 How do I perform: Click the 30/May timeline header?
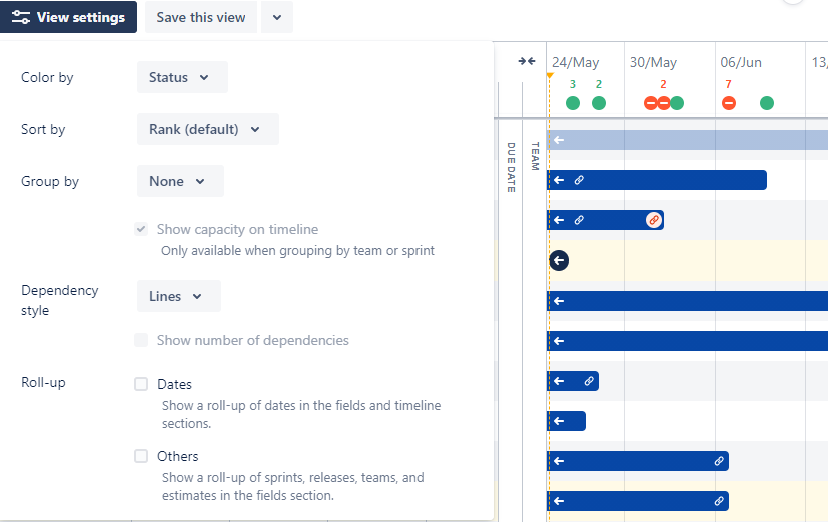point(653,62)
